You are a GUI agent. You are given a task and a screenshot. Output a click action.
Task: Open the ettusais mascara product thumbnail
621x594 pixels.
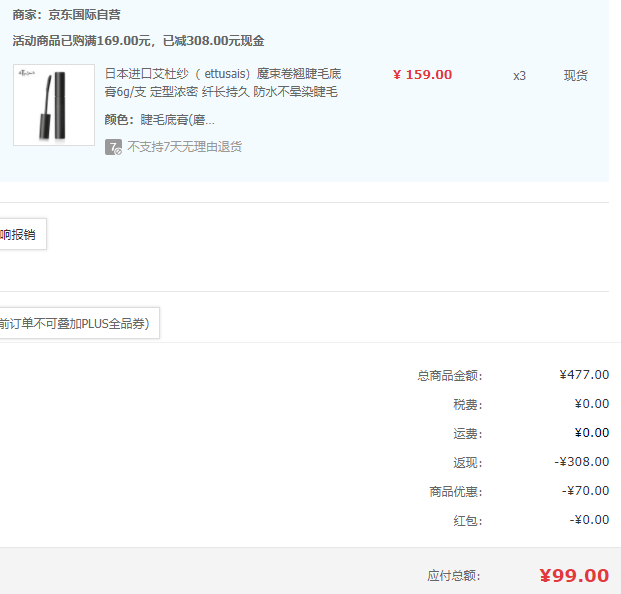pos(54,105)
